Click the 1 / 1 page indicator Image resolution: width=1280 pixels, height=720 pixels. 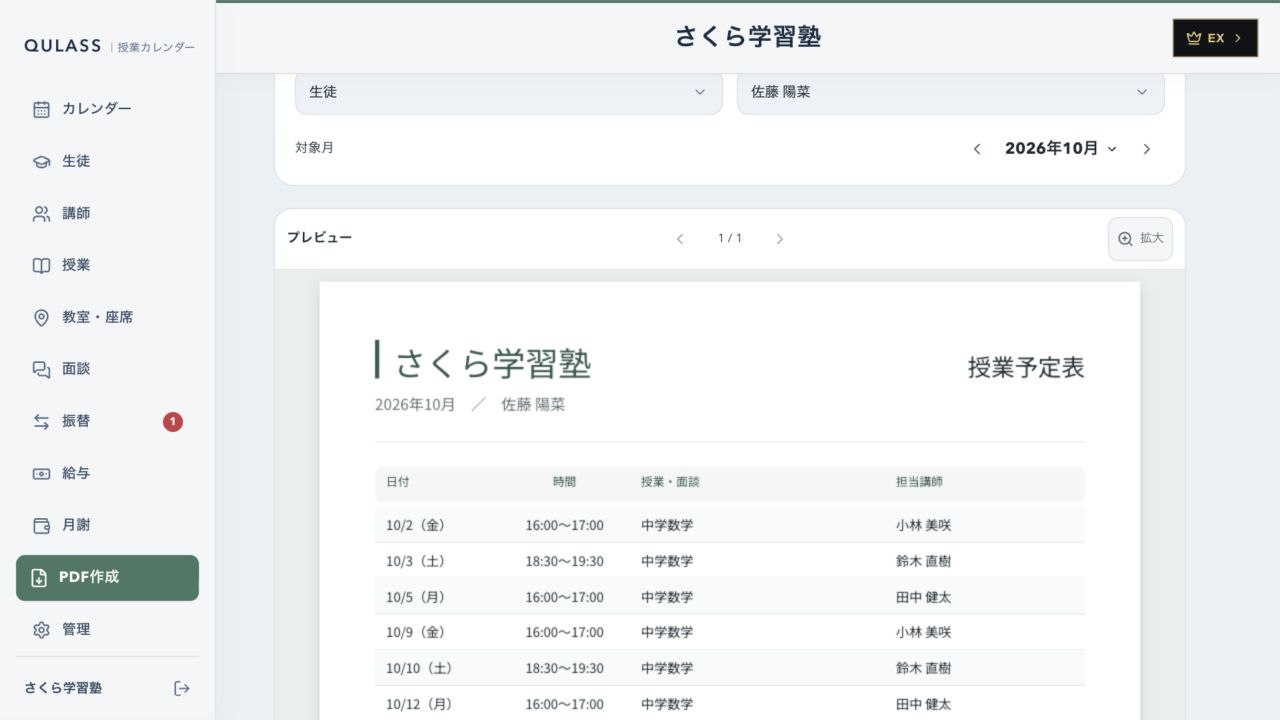click(730, 238)
